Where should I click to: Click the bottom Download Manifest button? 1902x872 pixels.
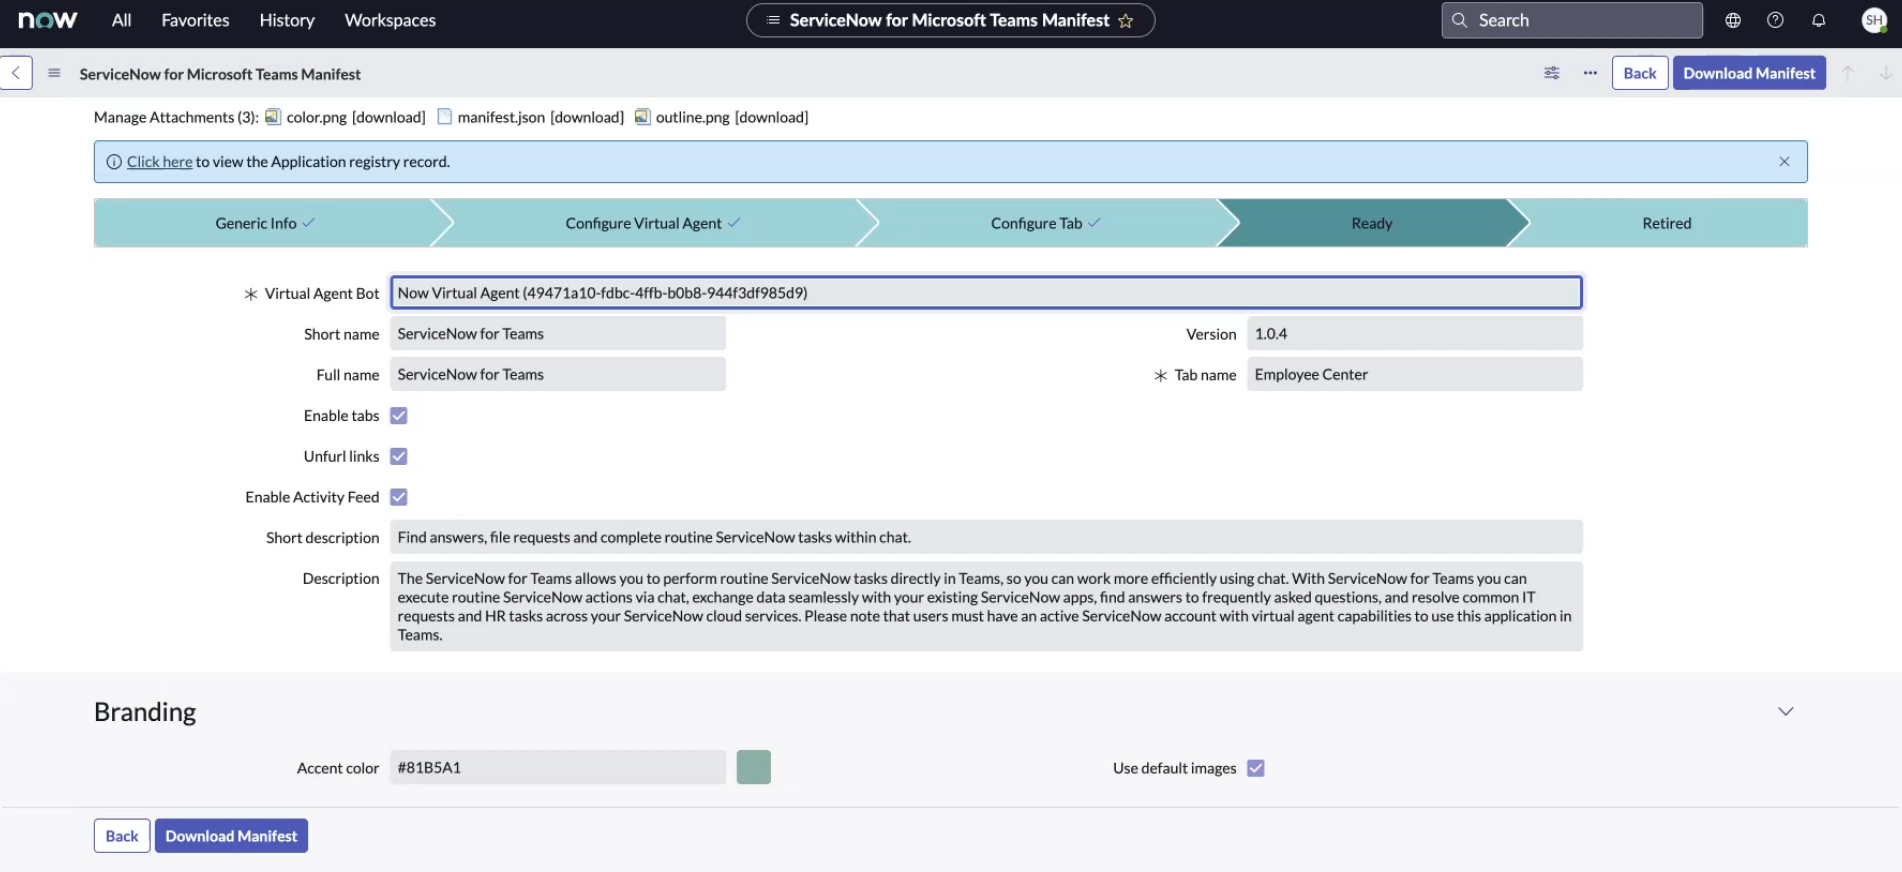(231, 836)
